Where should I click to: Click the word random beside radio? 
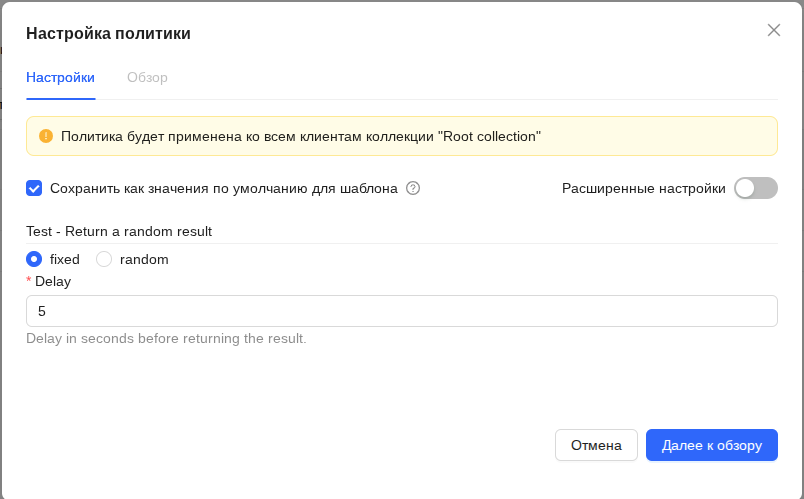point(144,260)
